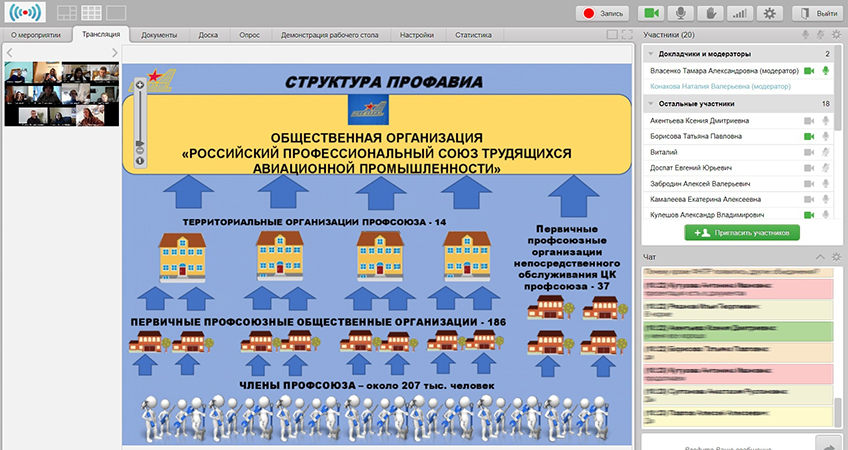Toggle Доспат Евгений Юрьевич's camera

coord(809,168)
